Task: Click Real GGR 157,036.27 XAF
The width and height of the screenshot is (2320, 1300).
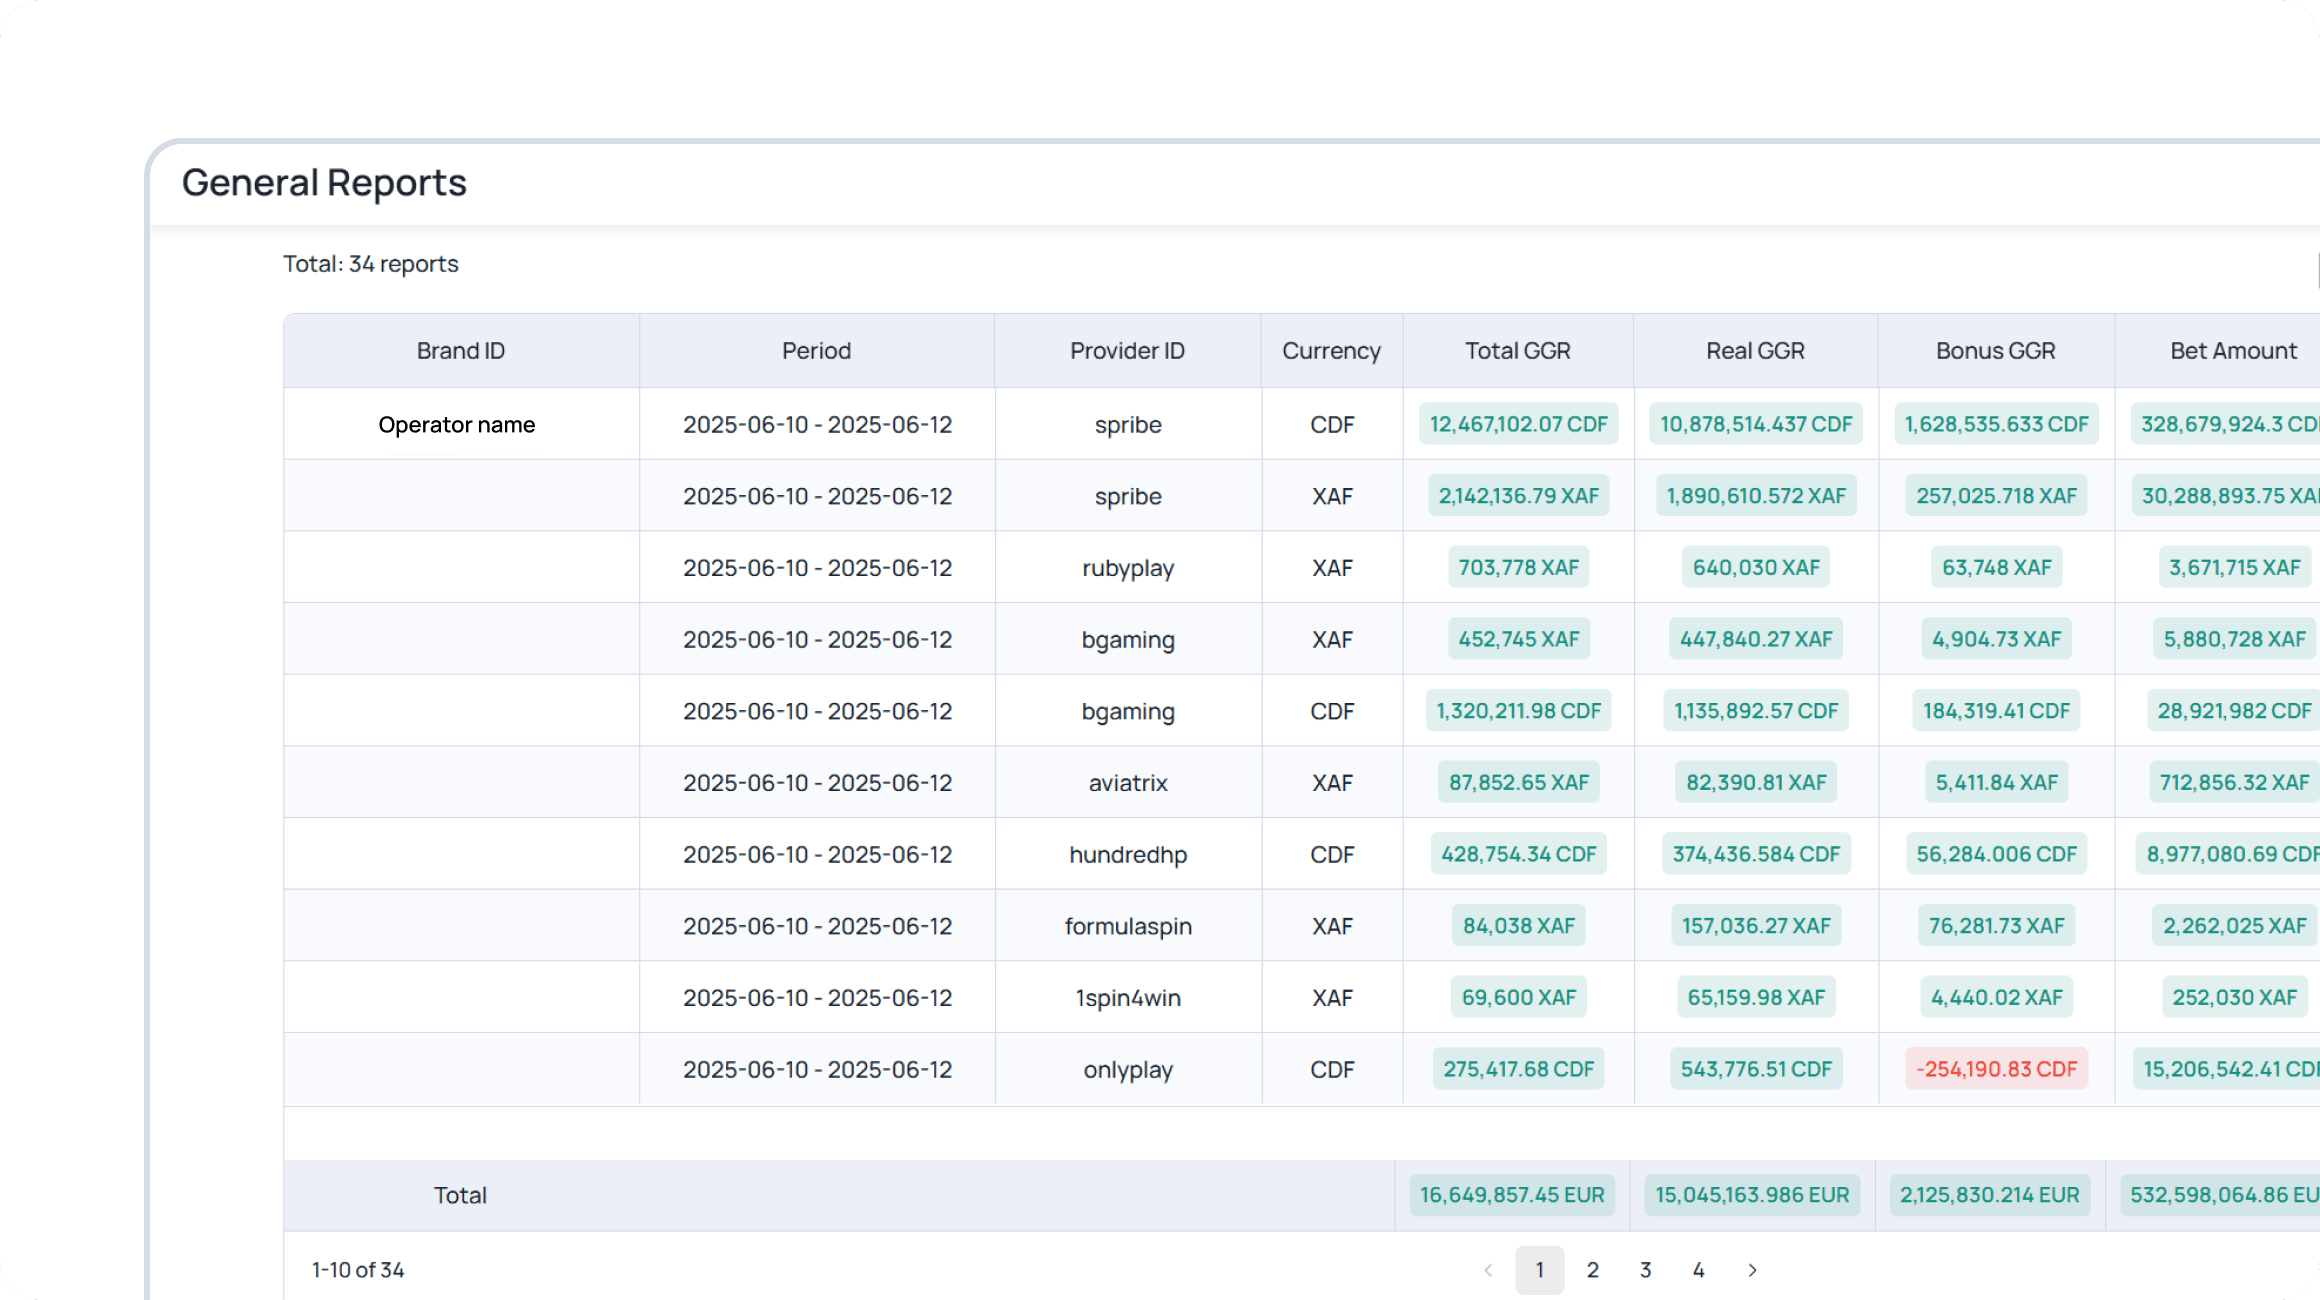Action: 1757,926
